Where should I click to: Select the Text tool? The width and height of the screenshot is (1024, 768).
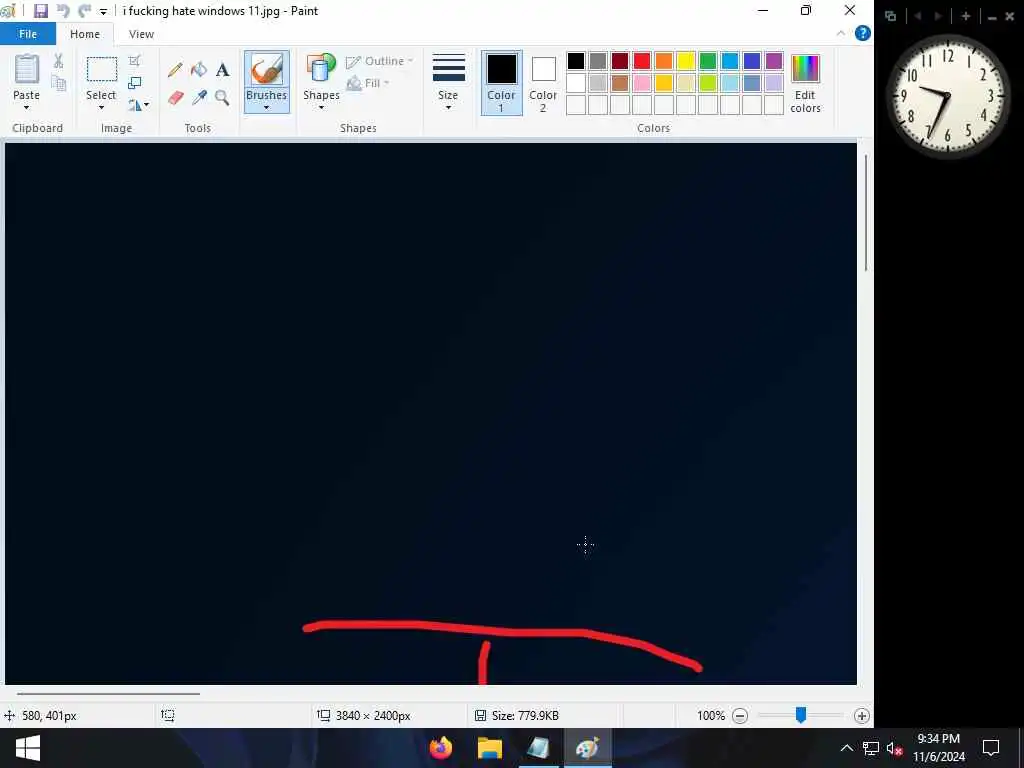[x=223, y=69]
